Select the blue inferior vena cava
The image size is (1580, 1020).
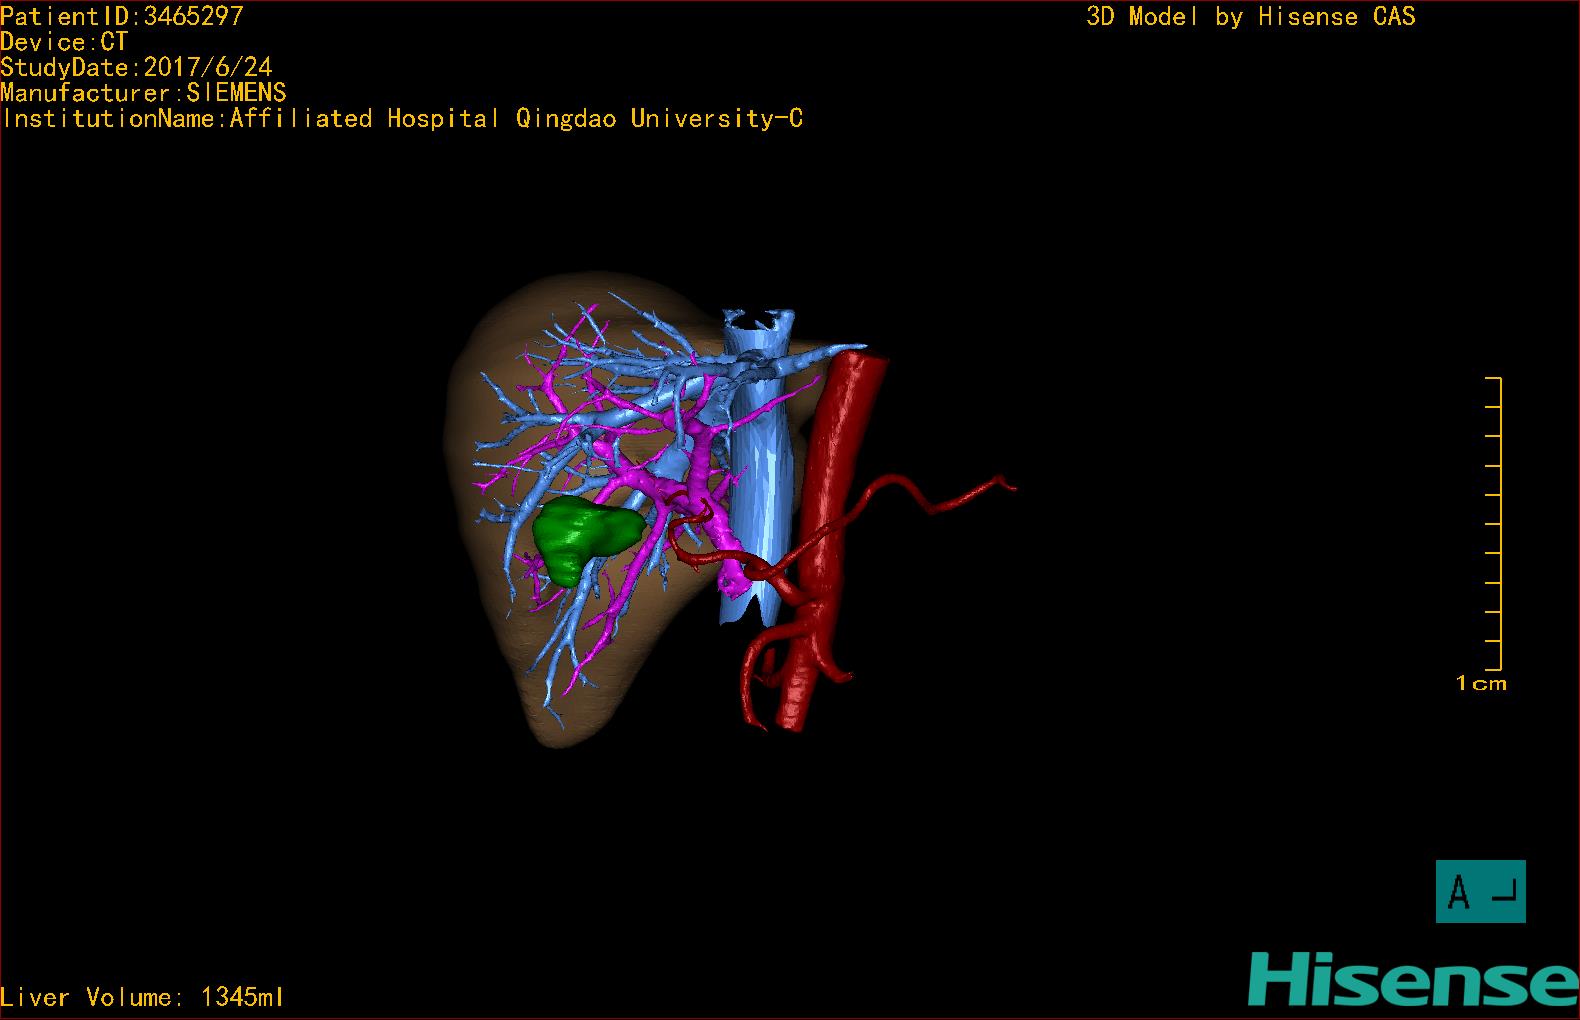757,467
